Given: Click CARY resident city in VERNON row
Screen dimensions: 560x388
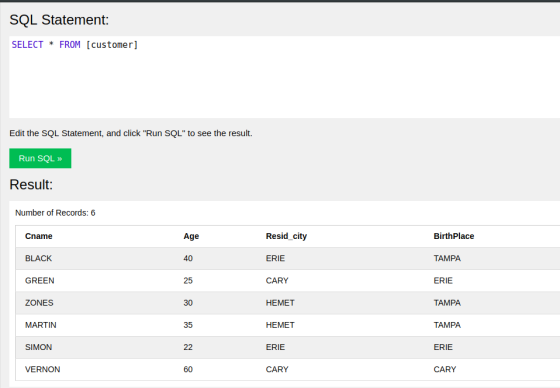Looking at the screenshot, I should [277, 369].
